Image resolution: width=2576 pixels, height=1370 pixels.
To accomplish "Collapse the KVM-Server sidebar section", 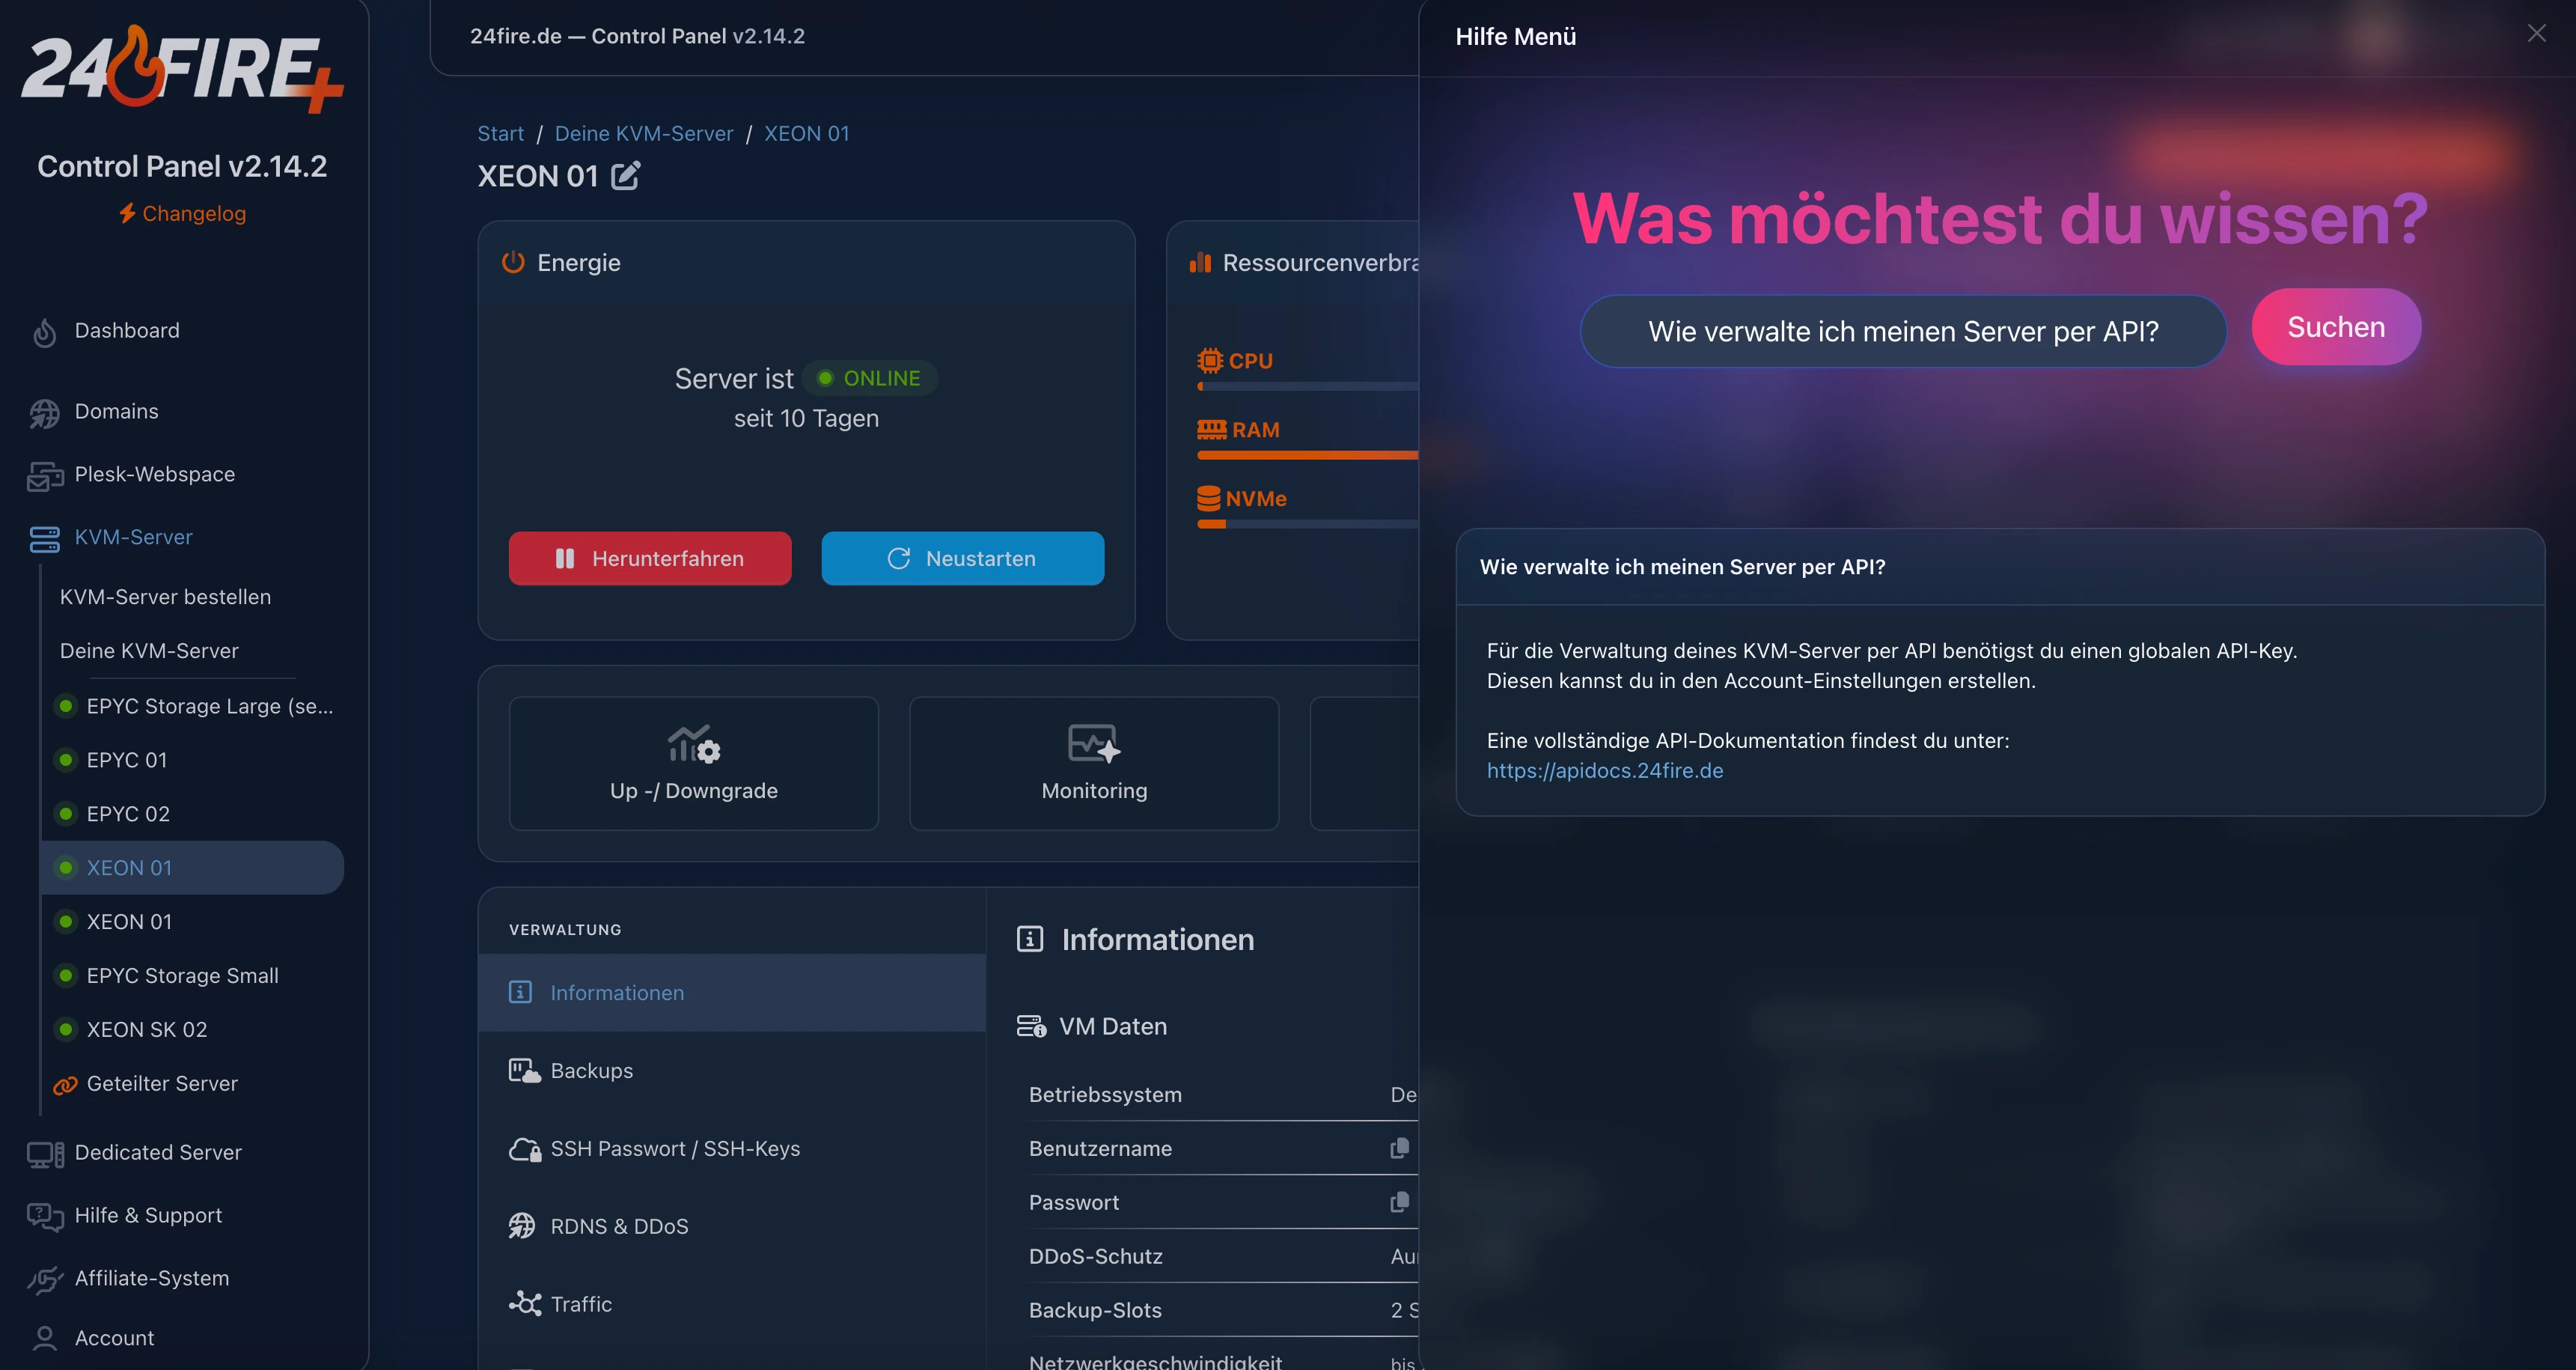I will (134, 537).
